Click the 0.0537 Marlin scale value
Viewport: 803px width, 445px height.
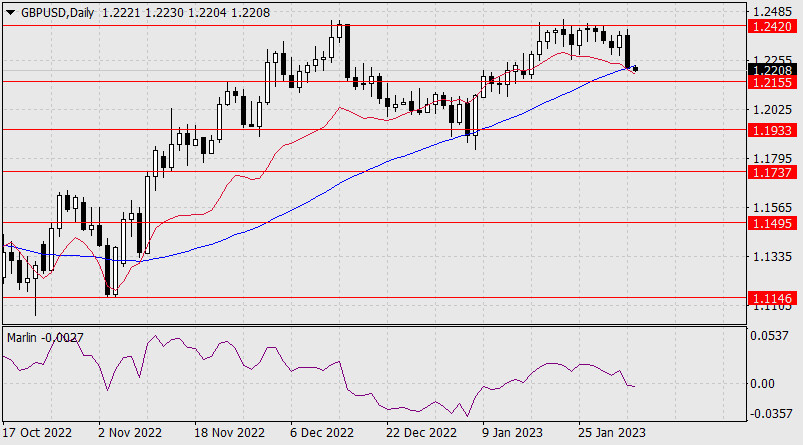(x=769, y=336)
